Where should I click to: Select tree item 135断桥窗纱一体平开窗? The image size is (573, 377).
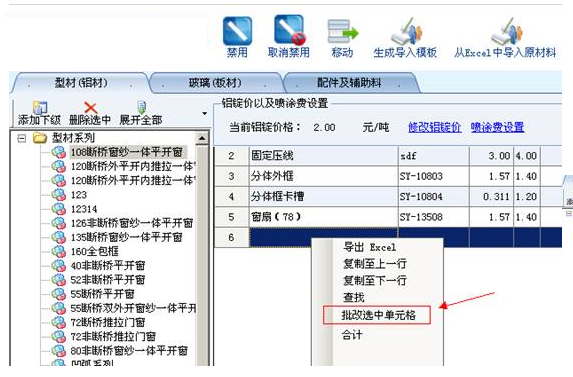click(x=126, y=237)
